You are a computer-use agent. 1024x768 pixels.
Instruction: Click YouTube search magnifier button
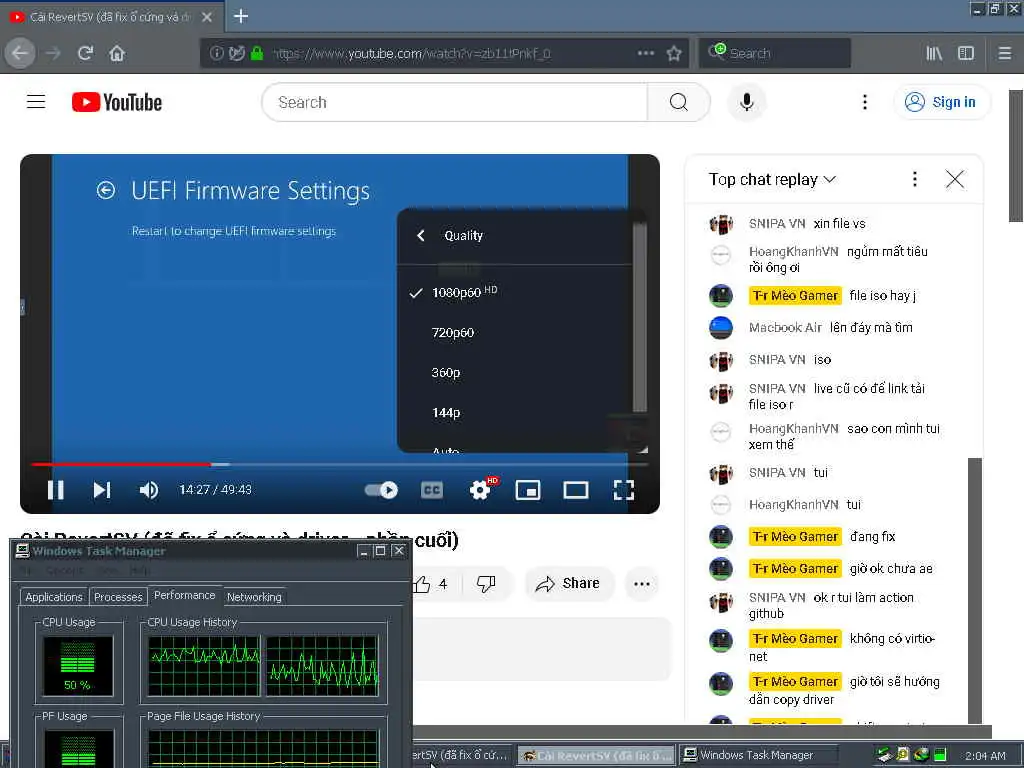679,102
